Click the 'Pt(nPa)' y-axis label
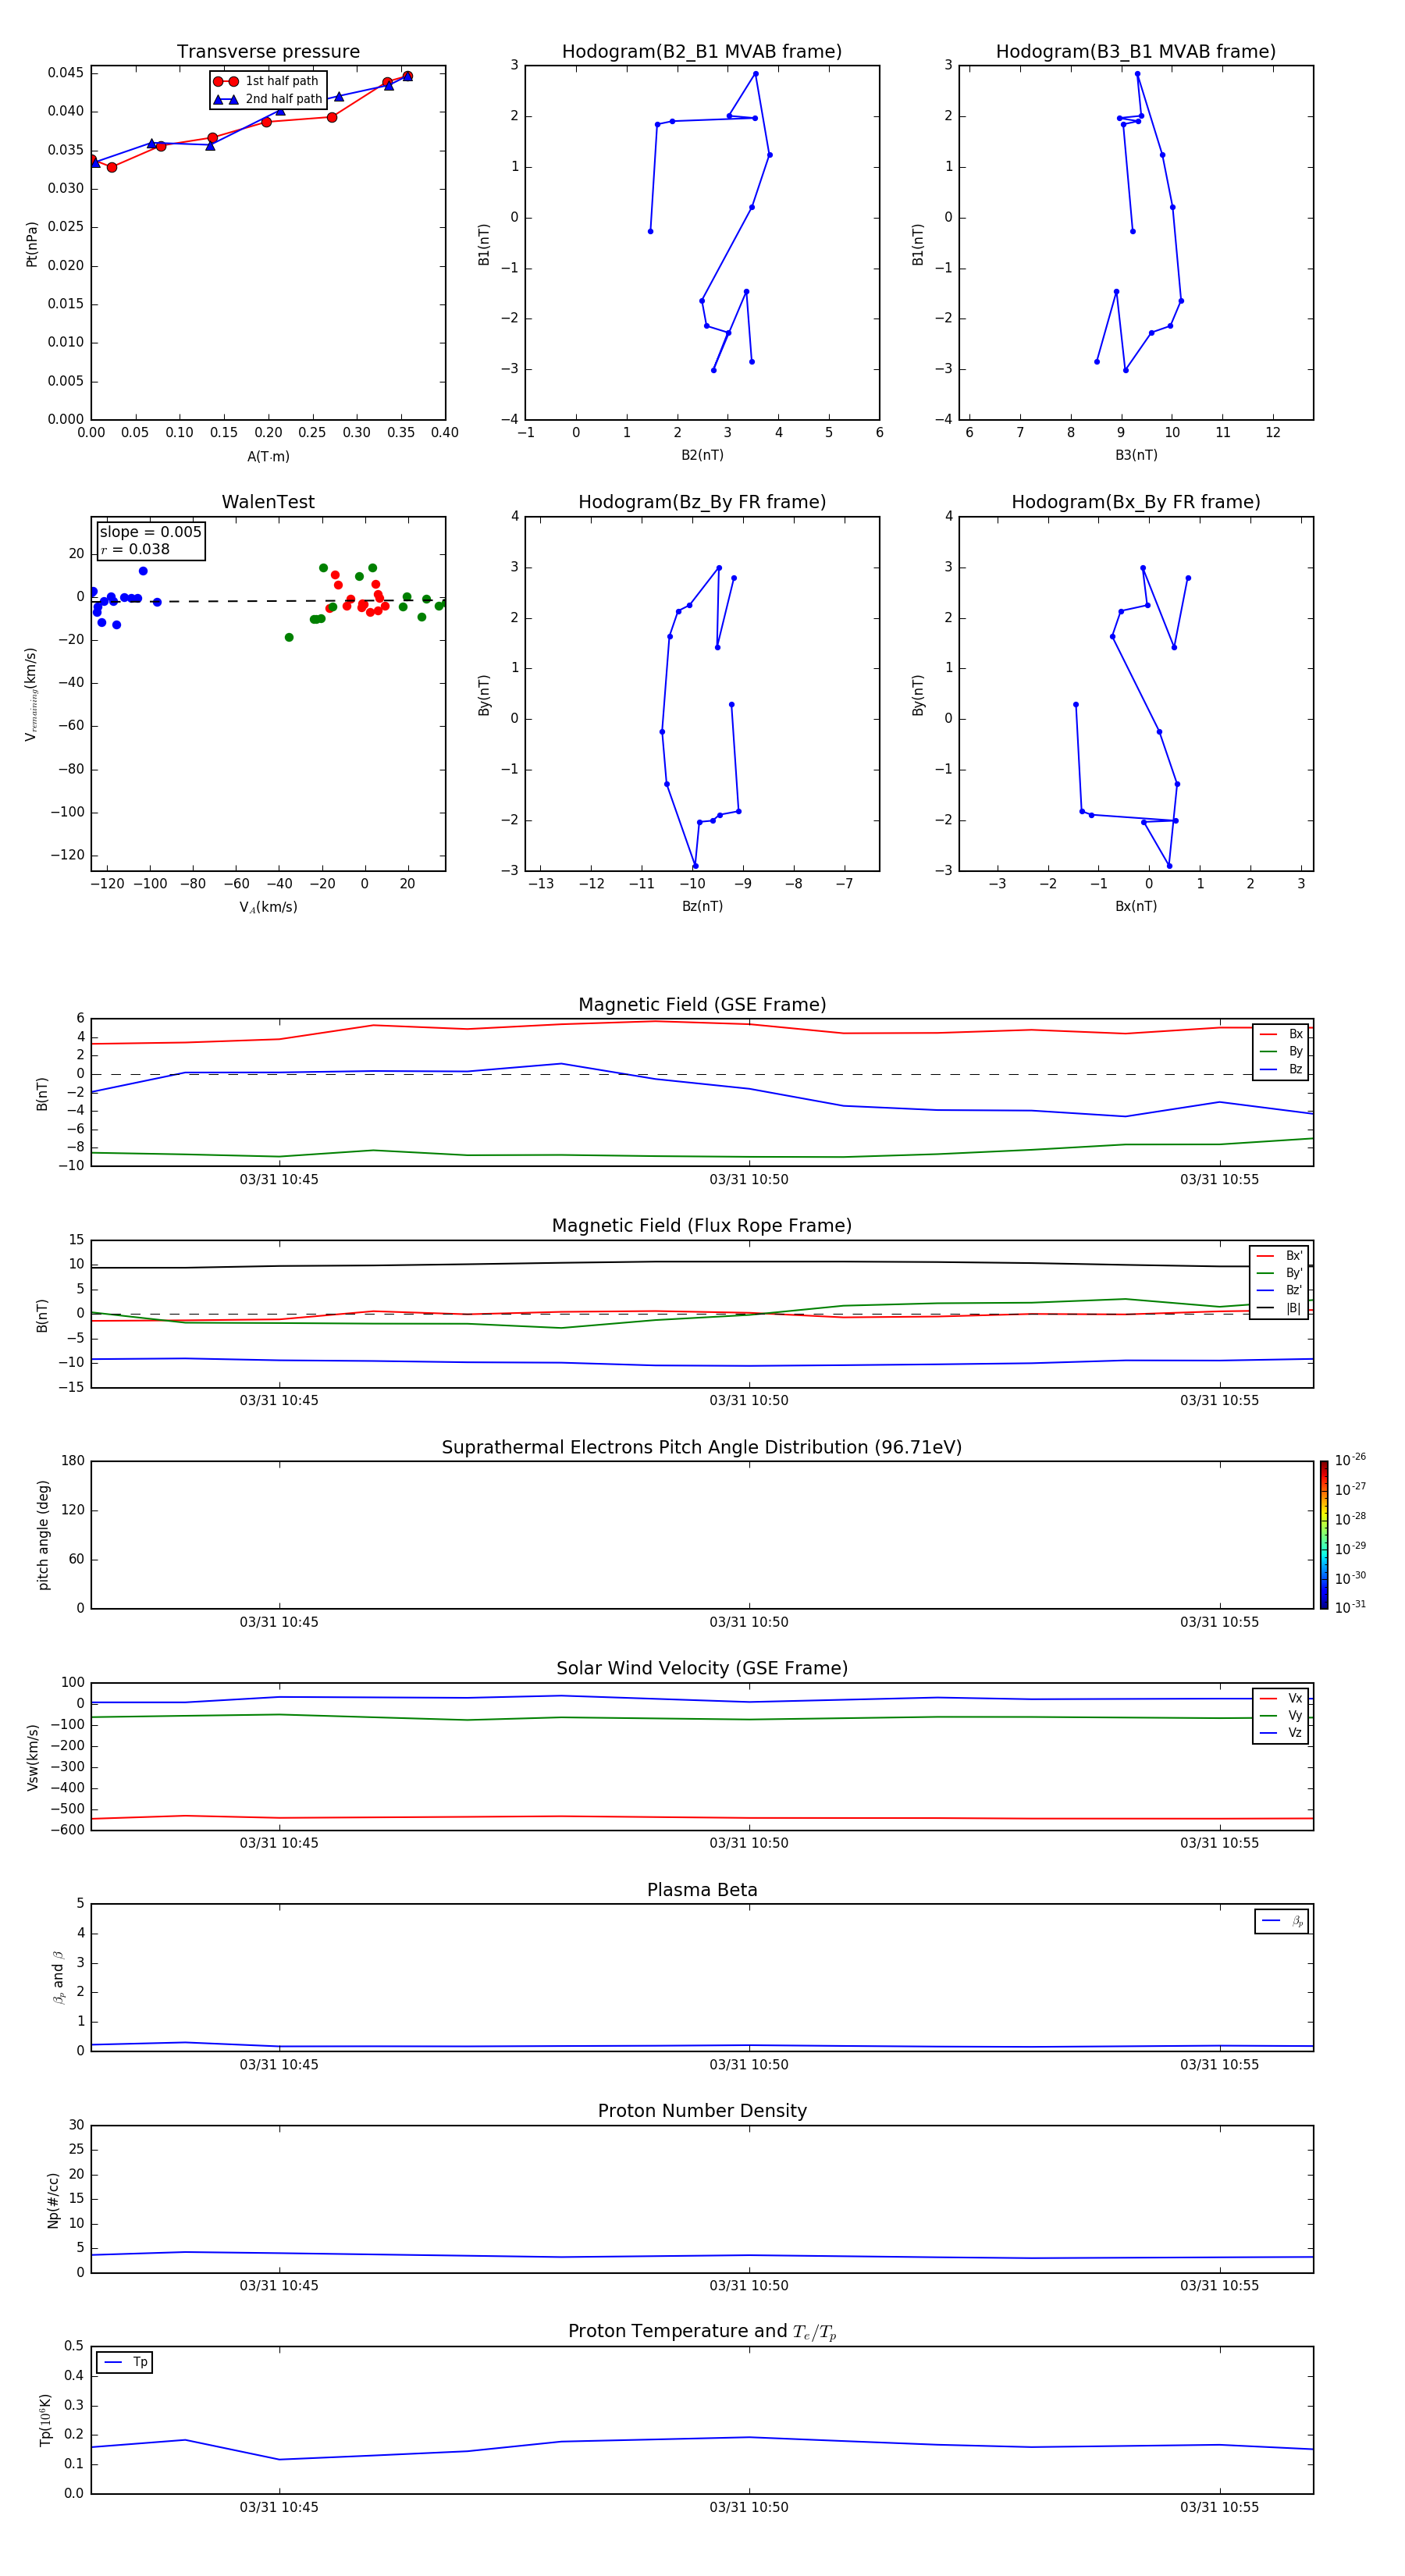Image resolution: width=1405 pixels, height=2576 pixels. (x=32, y=243)
